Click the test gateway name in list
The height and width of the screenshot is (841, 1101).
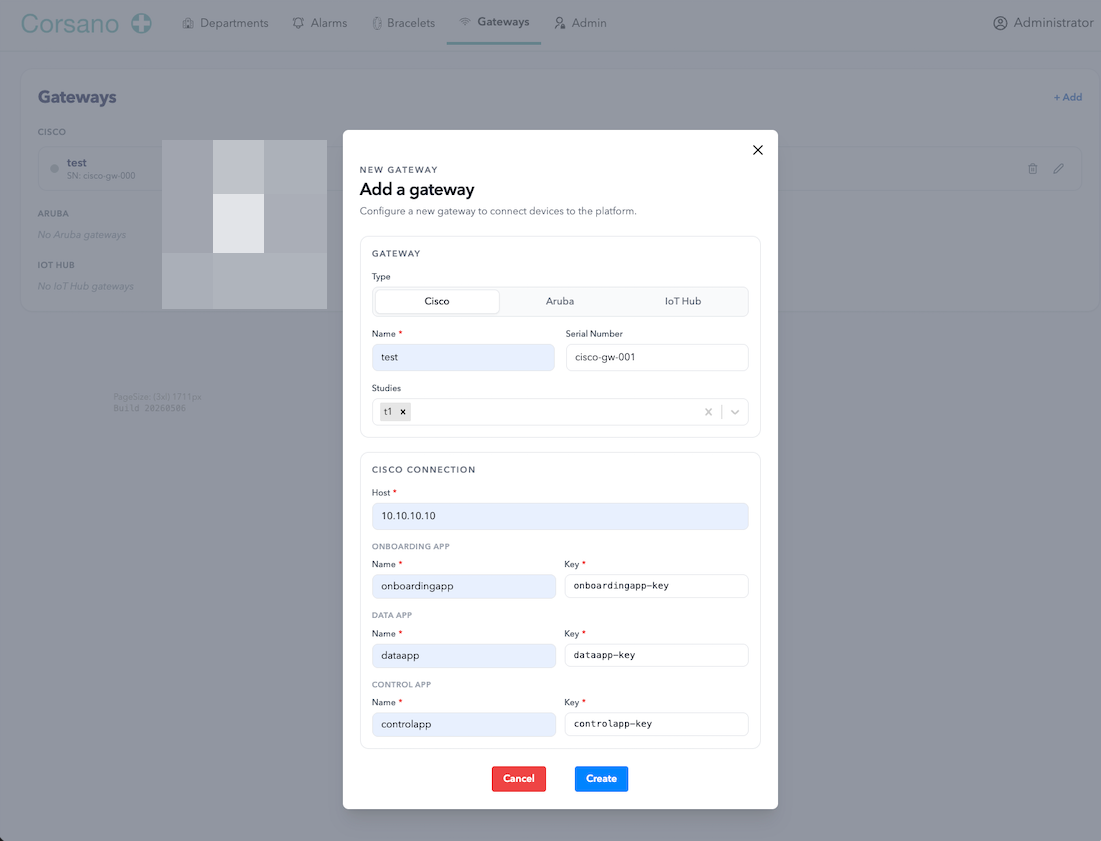tap(77, 163)
